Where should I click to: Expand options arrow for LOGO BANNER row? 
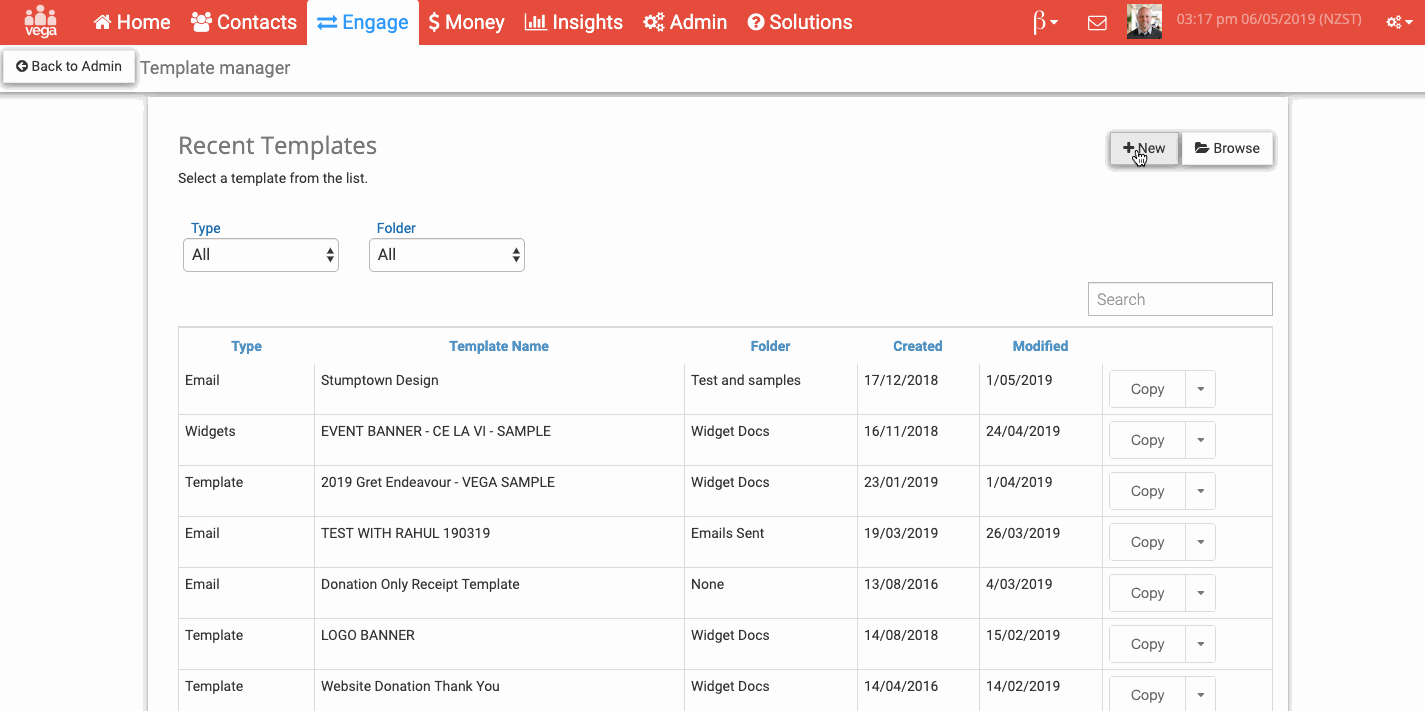click(1200, 644)
